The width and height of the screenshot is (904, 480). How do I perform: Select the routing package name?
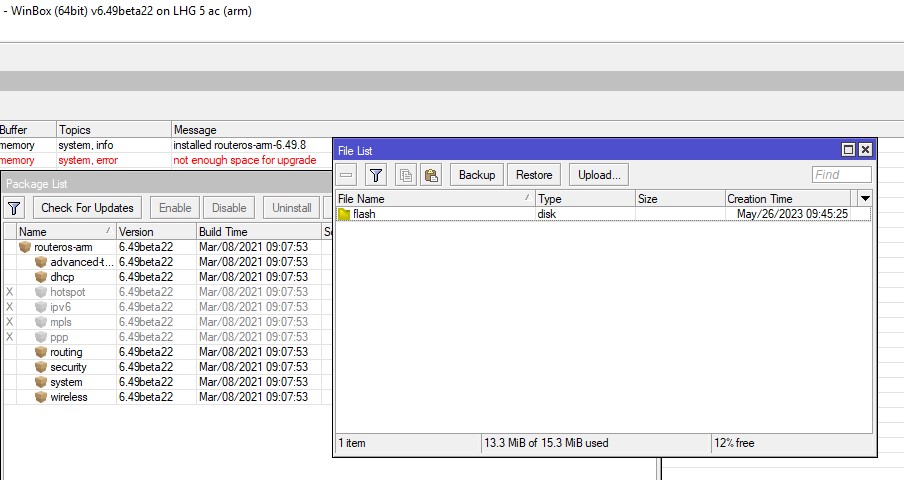tap(66, 352)
